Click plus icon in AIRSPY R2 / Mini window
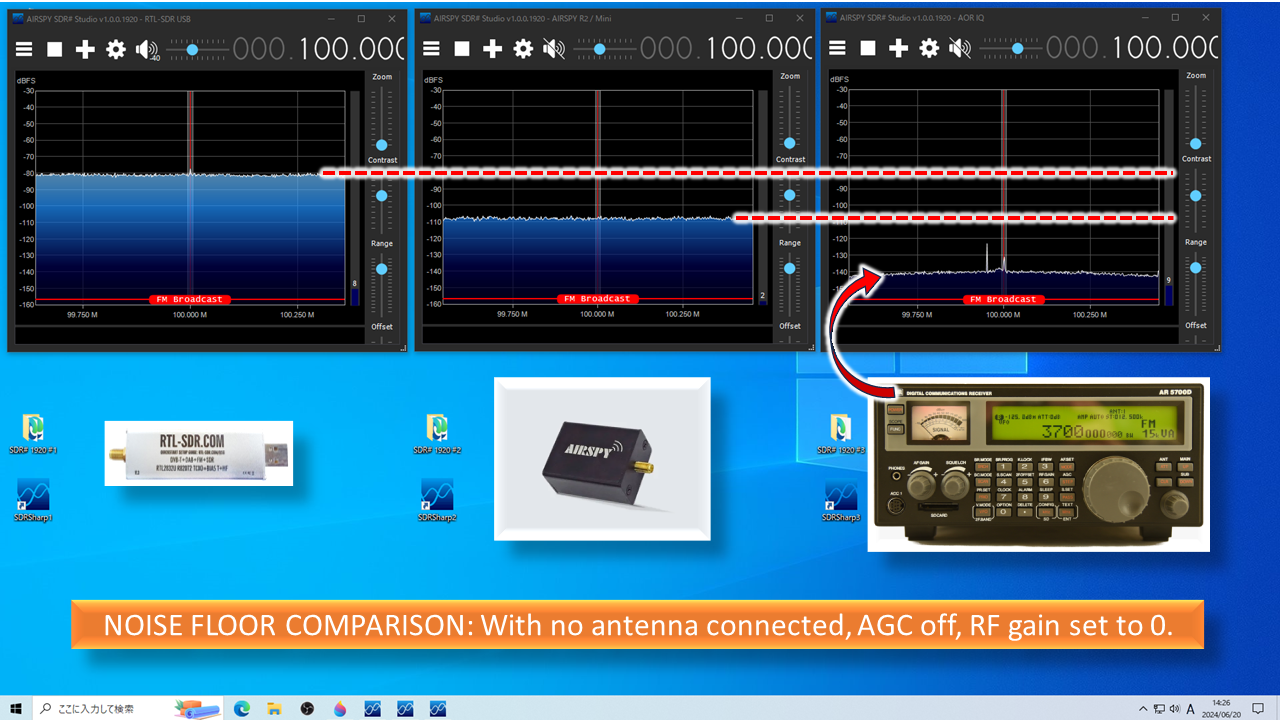This screenshot has height=720, width=1280. 492,49
